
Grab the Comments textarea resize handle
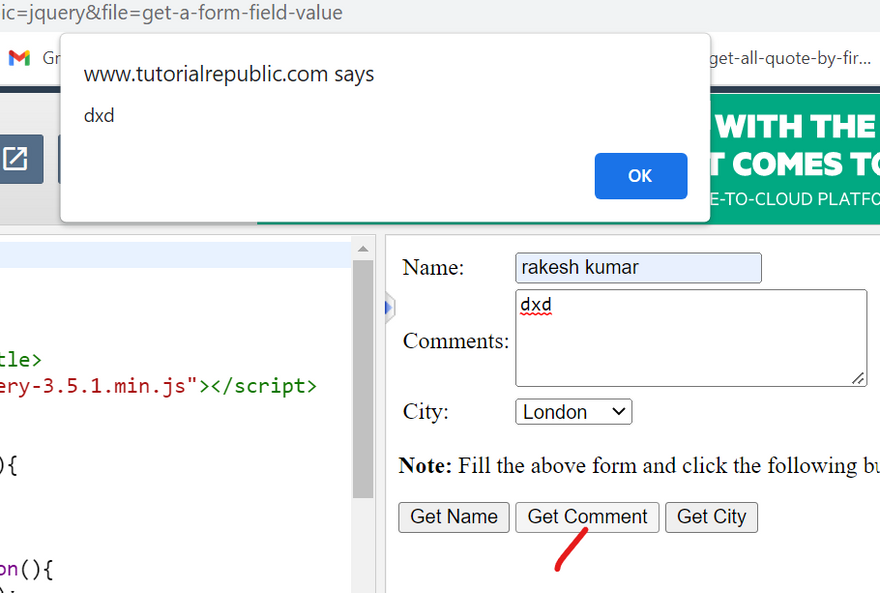coord(858,378)
